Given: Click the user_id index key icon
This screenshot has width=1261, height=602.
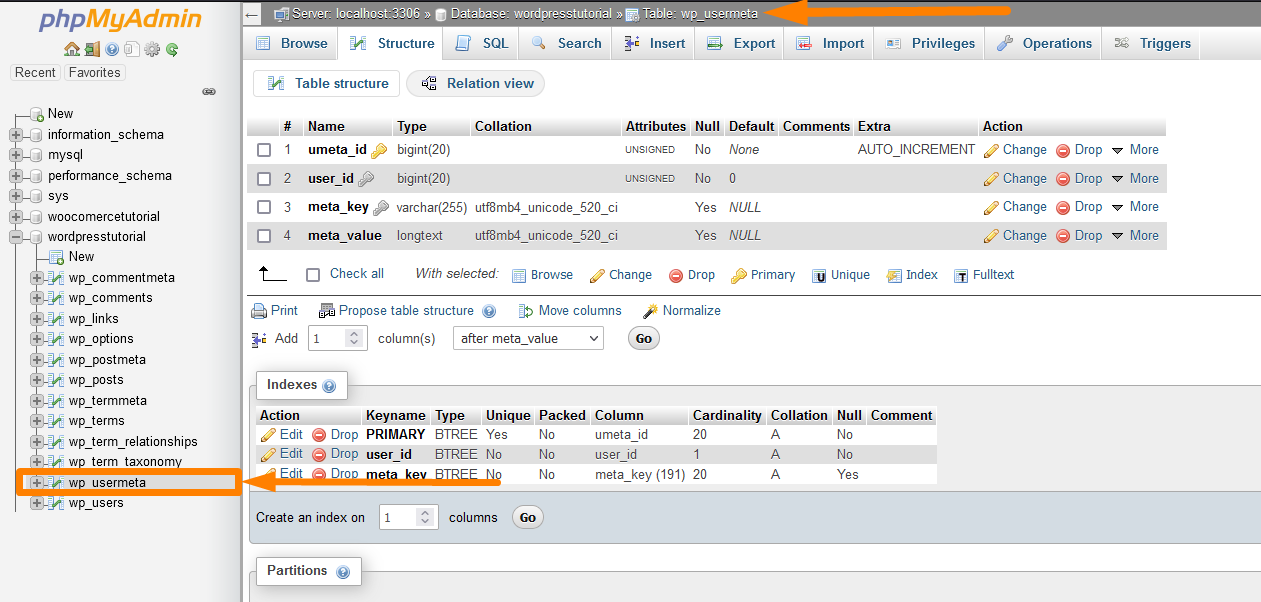Looking at the screenshot, I should tap(366, 179).
